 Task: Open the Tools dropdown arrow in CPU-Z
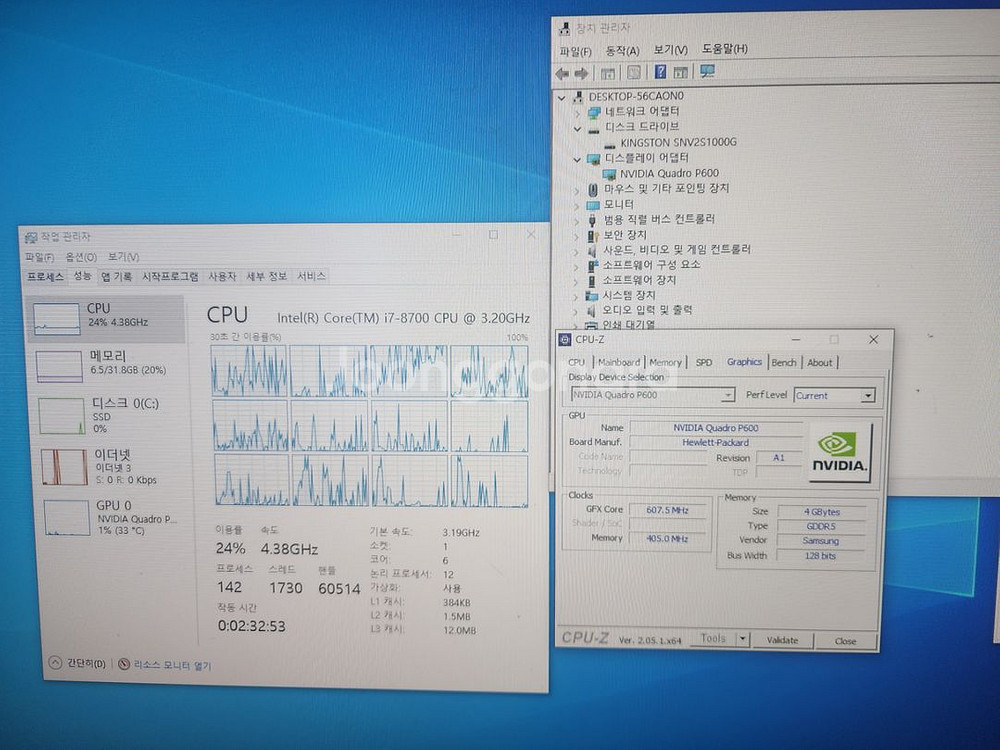pyautogui.click(x=742, y=638)
